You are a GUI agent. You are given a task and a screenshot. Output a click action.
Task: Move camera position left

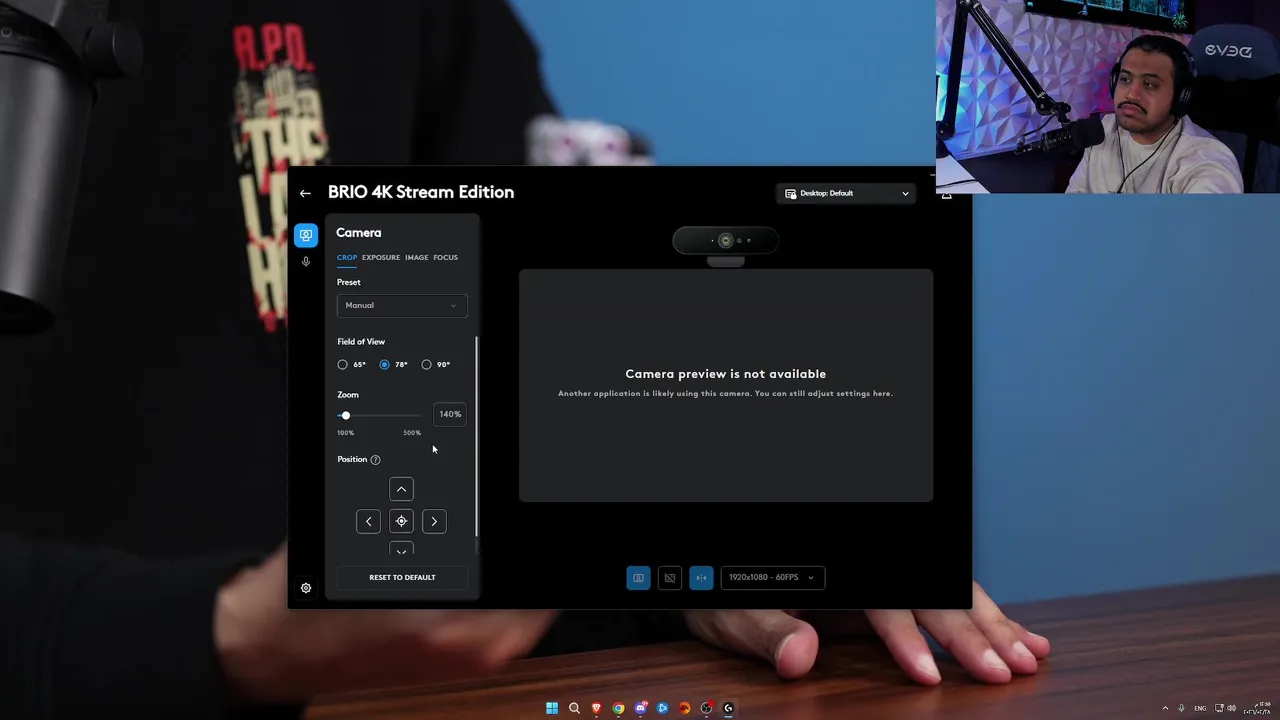(x=368, y=521)
